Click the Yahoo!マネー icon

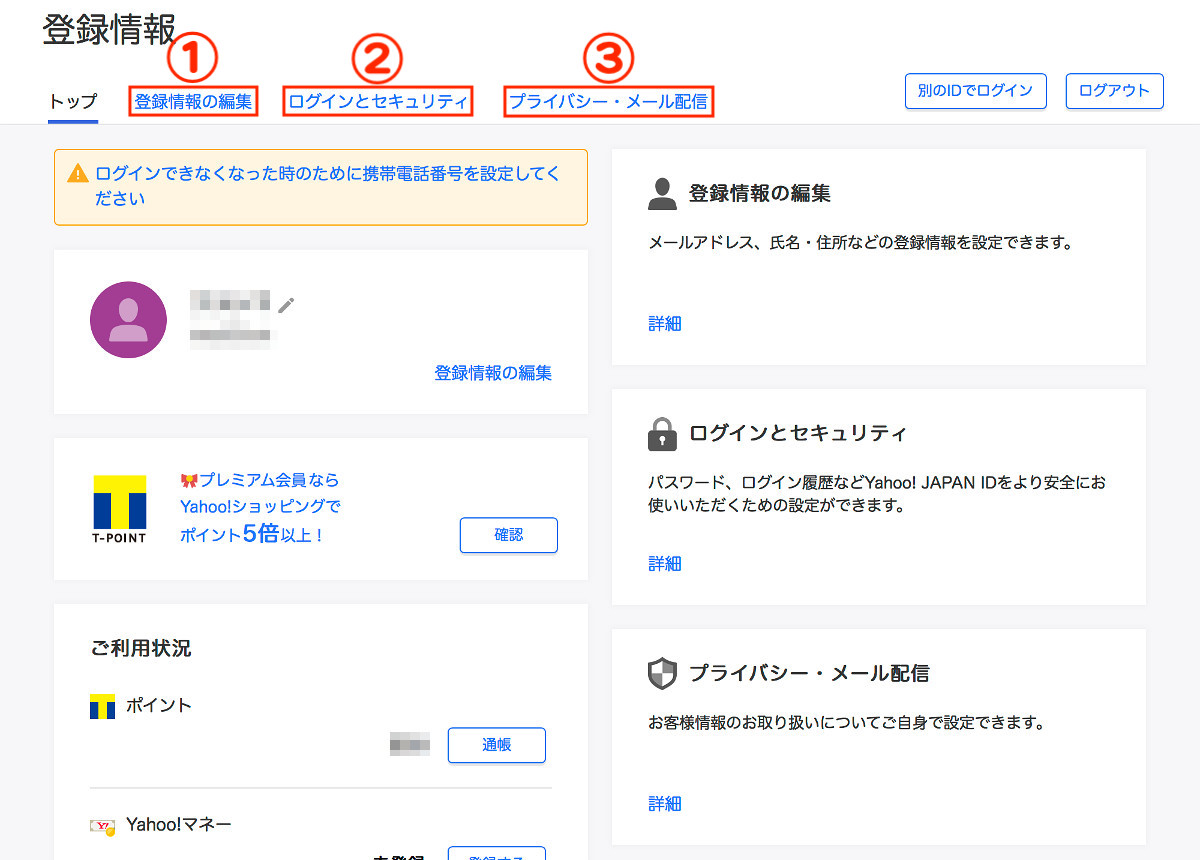pos(102,826)
